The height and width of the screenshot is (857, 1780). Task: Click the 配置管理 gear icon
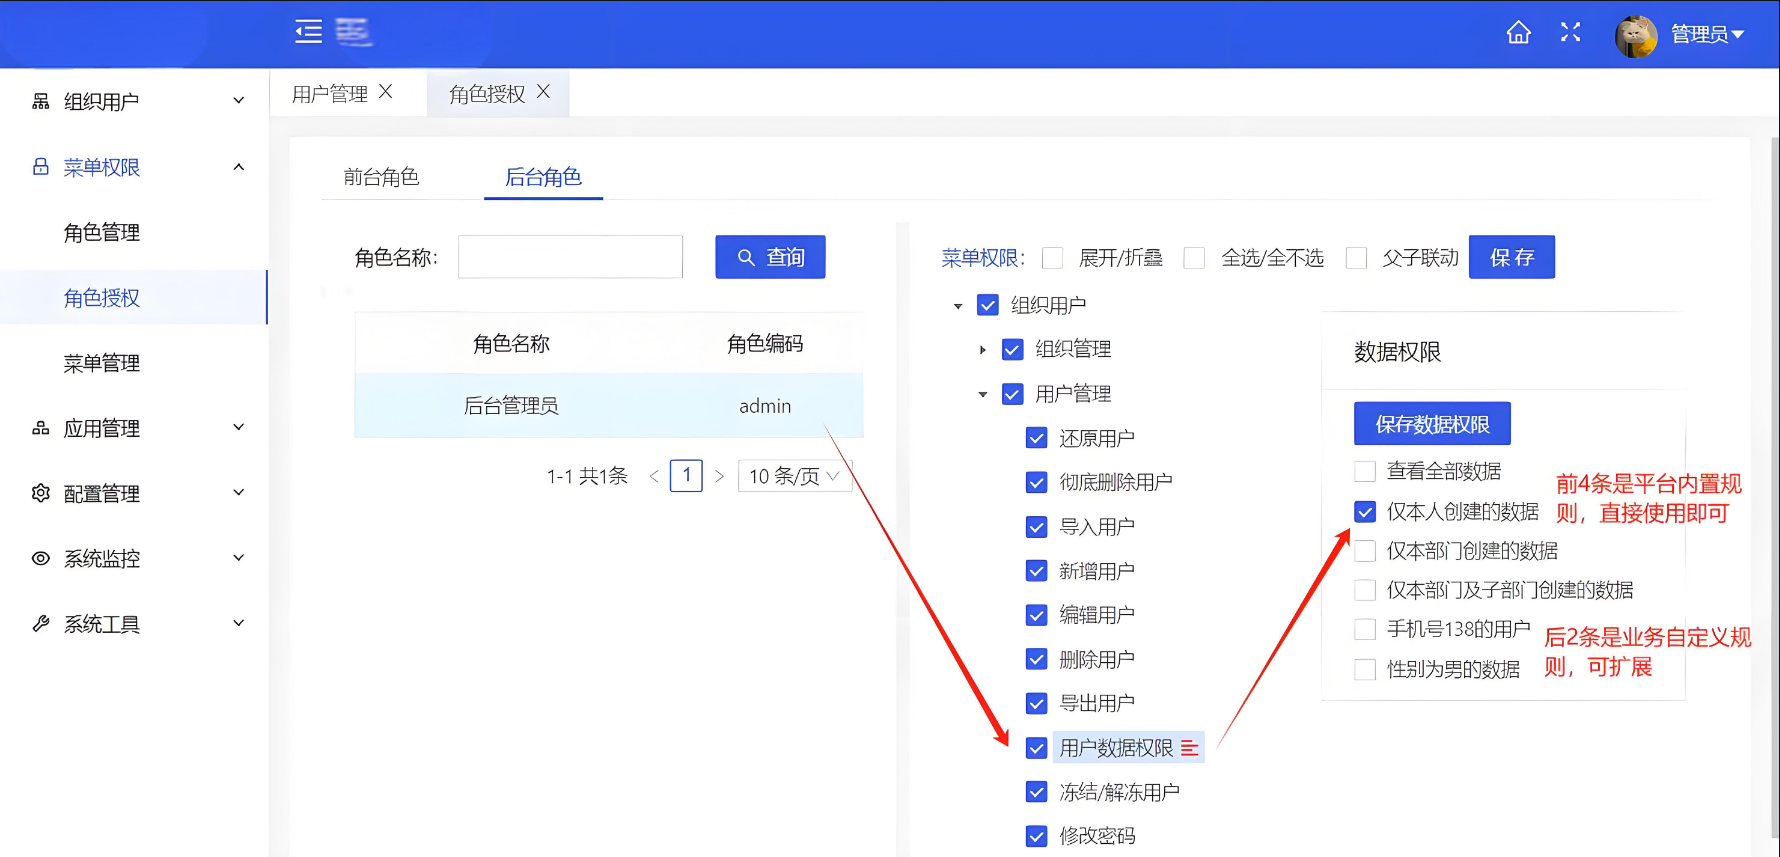coord(41,493)
